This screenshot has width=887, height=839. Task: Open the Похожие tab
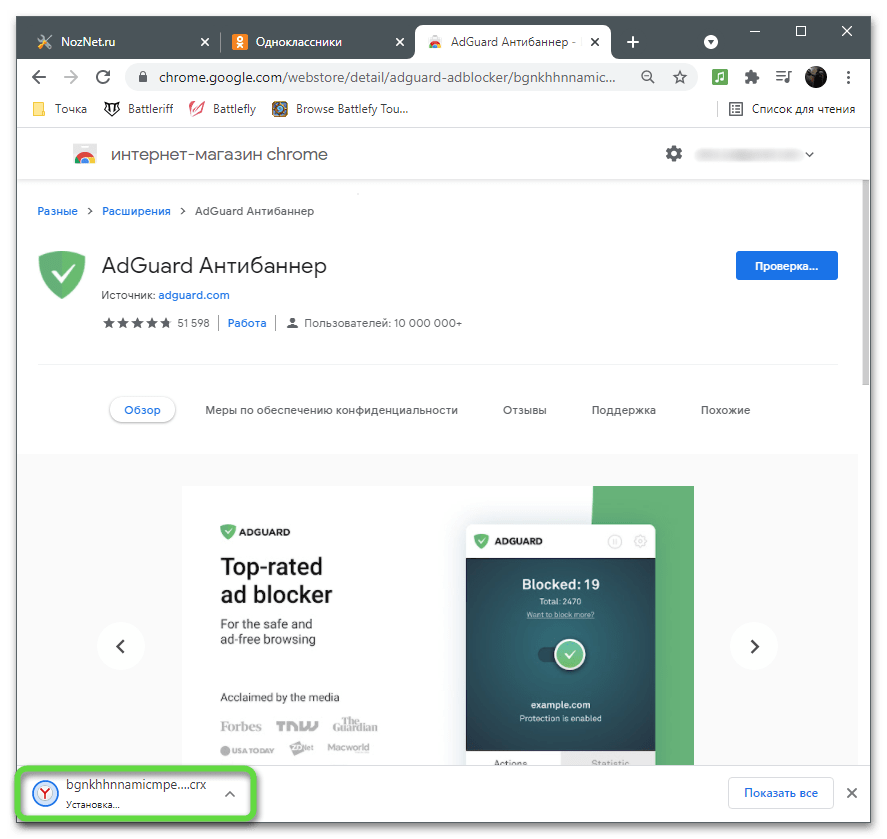tap(725, 410)
